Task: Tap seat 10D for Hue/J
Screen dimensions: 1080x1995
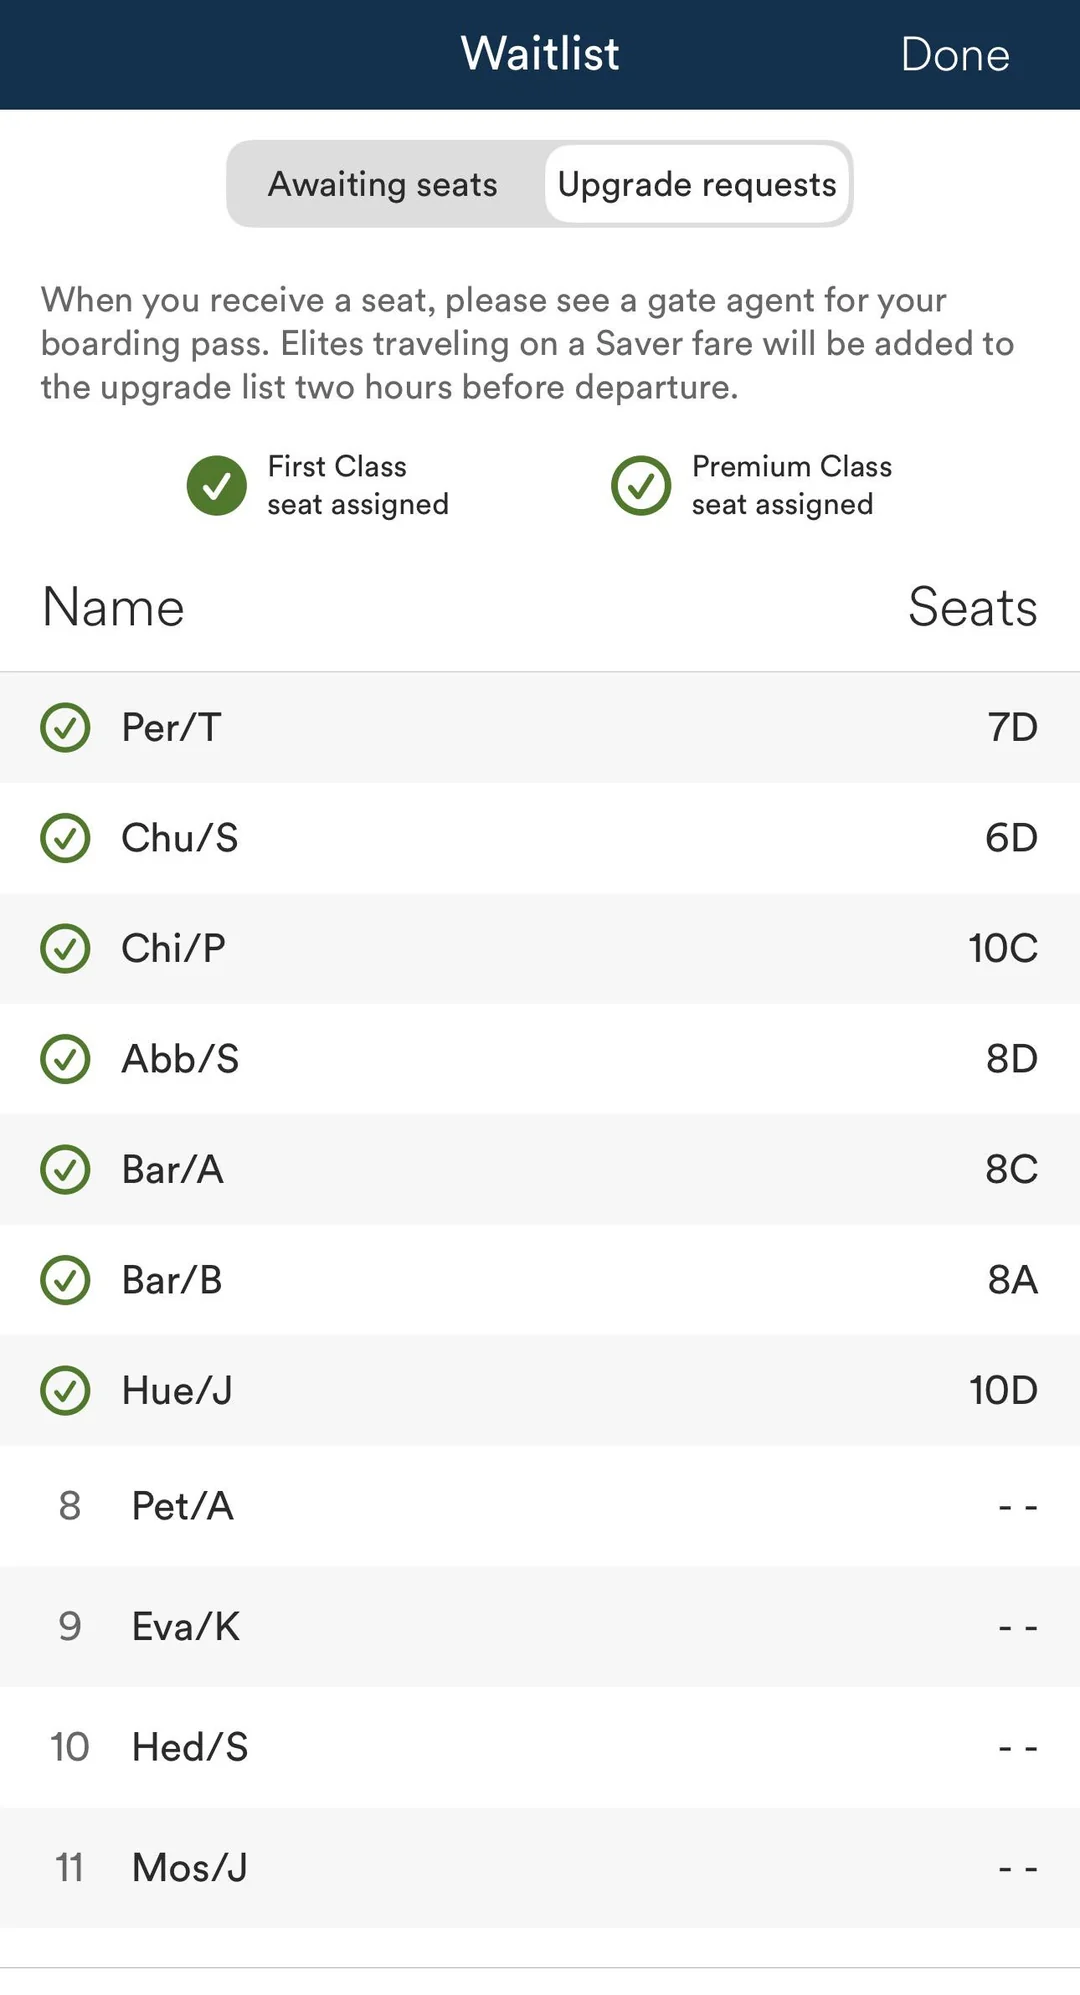Action: point(1003,1390)
